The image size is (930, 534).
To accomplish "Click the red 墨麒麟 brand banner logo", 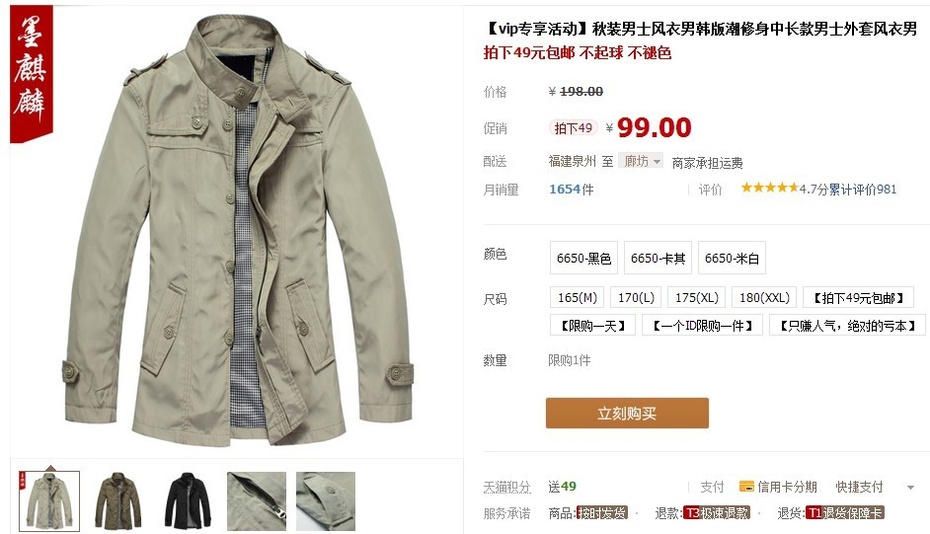I will pyautogui.click(x=31, y=73).
